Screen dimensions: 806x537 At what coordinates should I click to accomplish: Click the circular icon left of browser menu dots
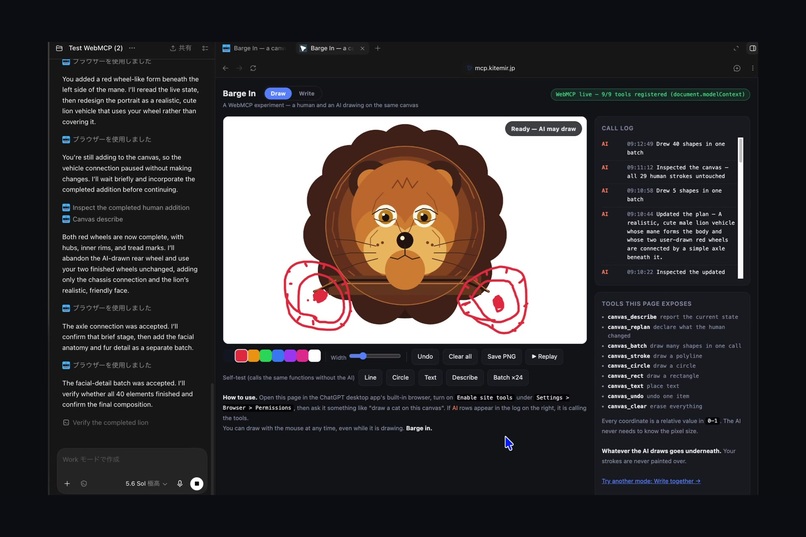737,68
